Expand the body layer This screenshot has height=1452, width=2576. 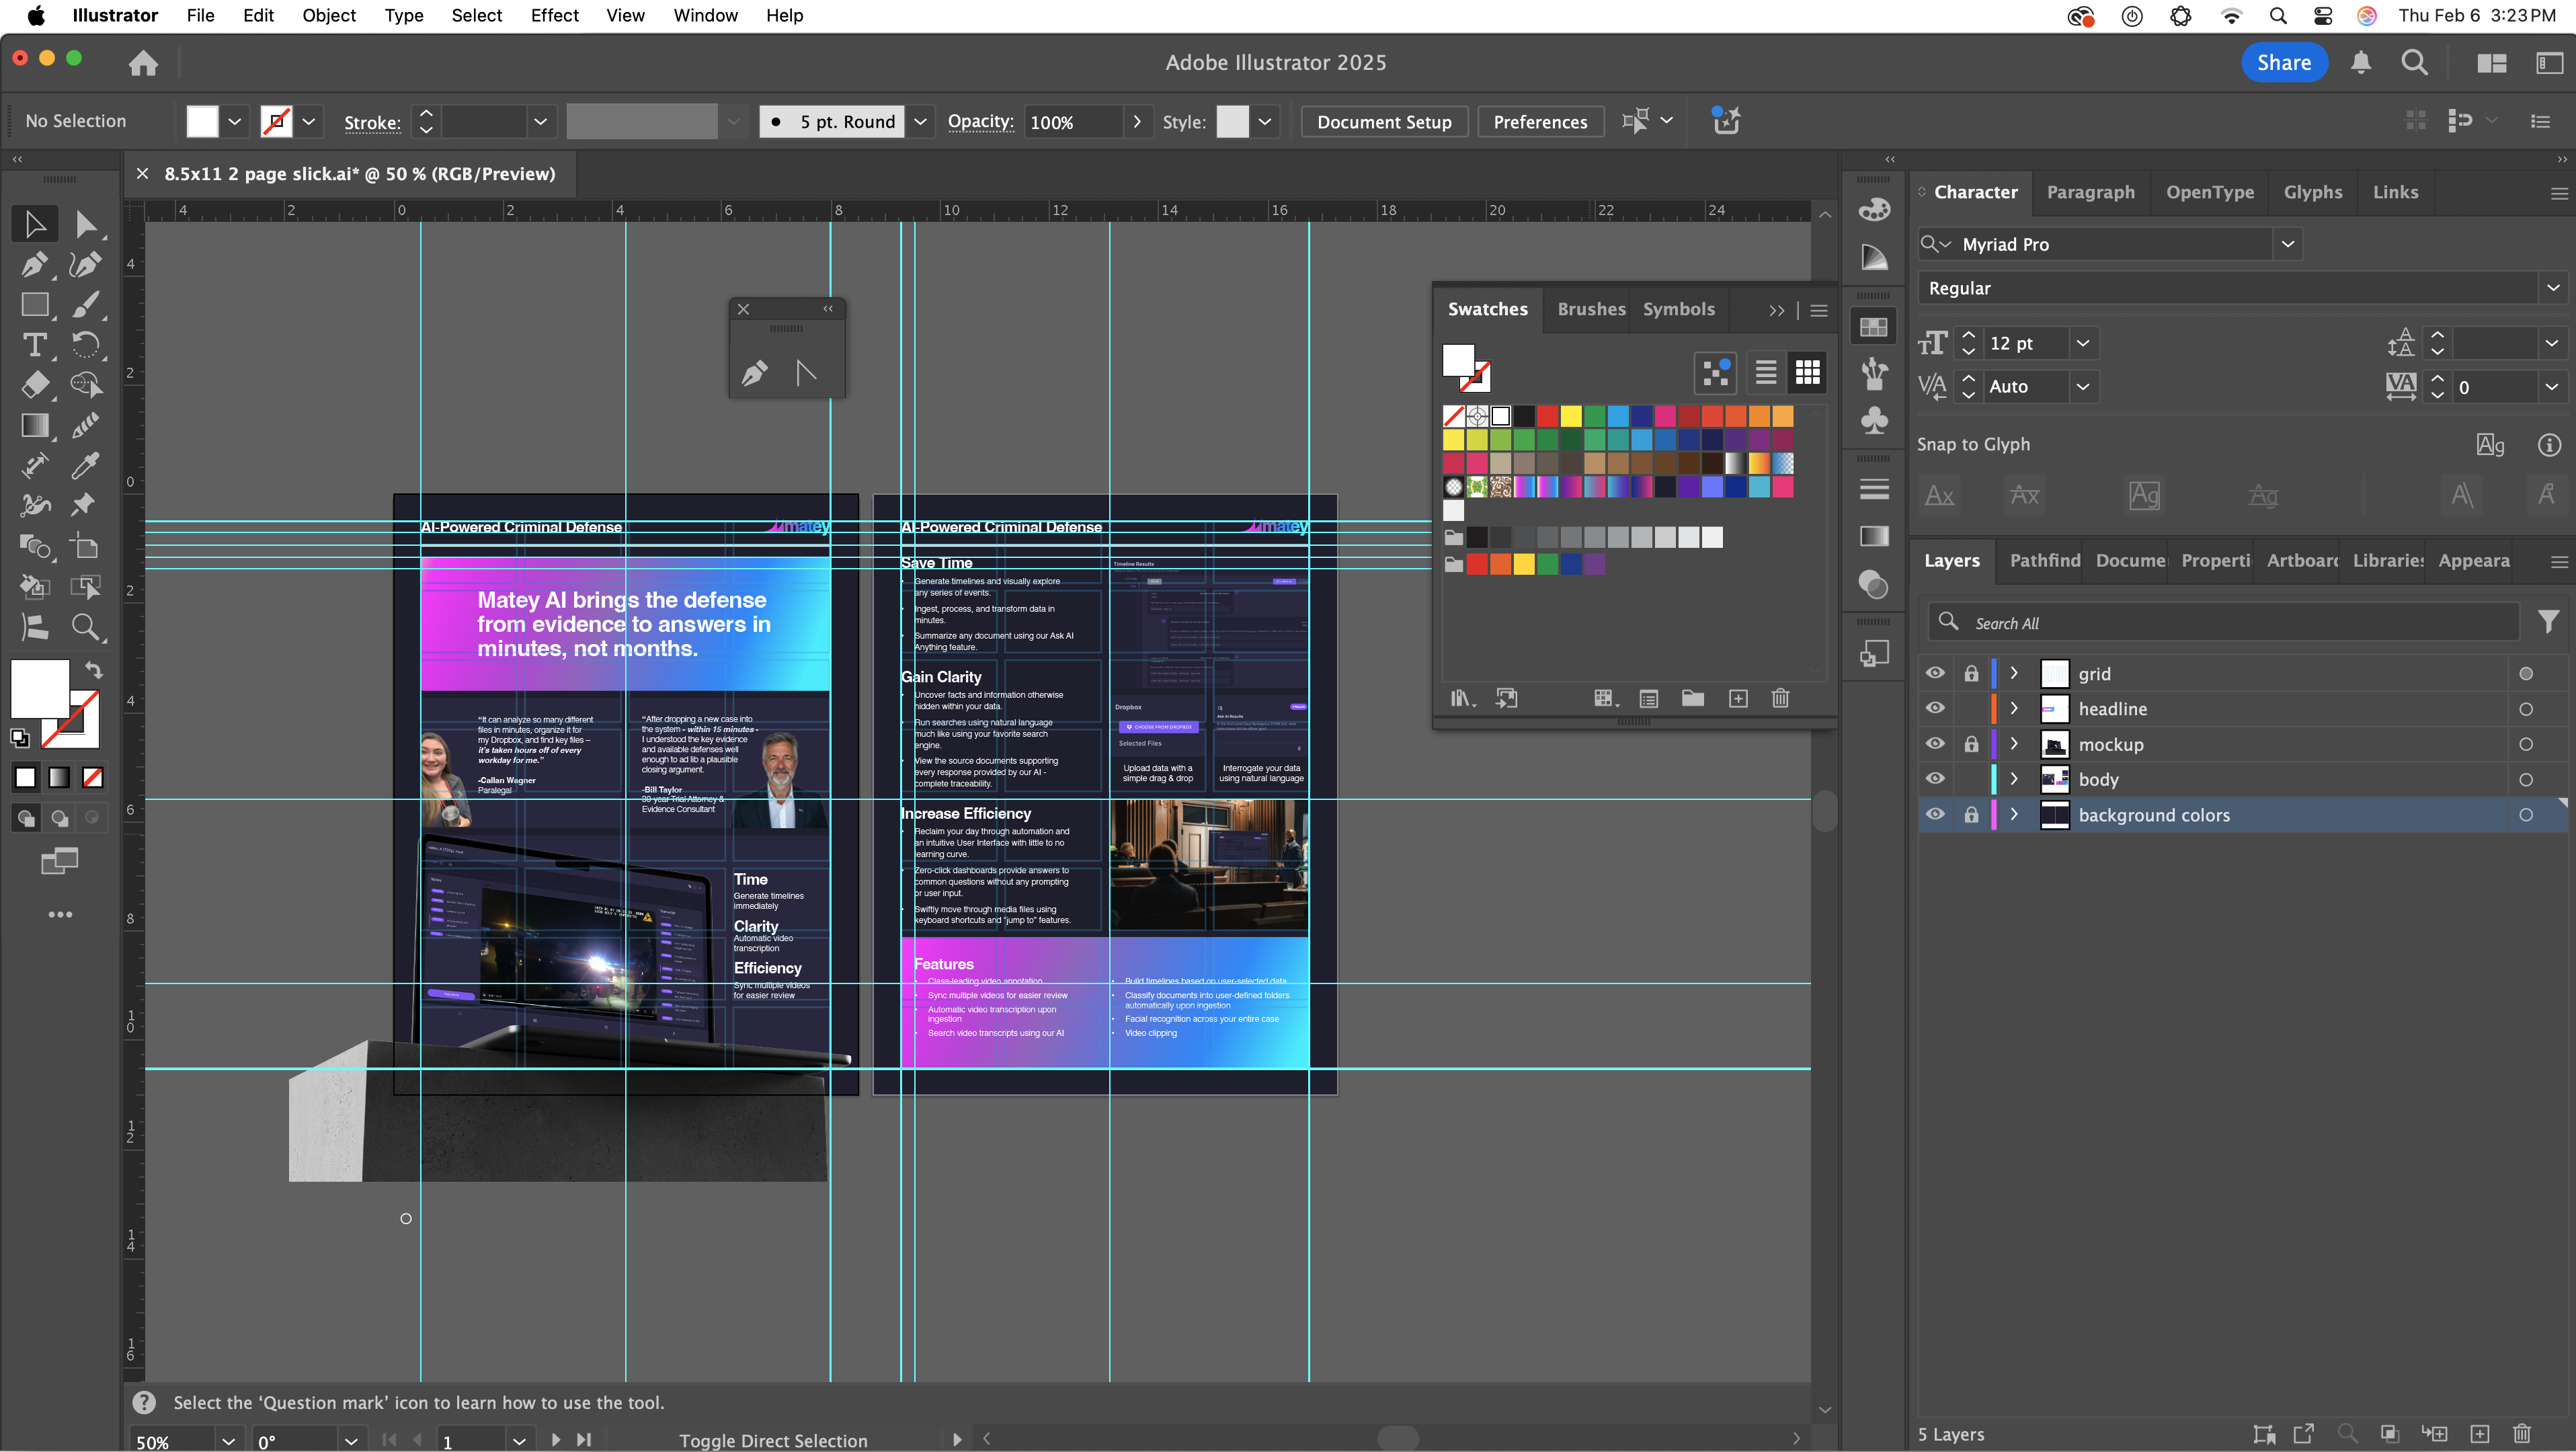click(2014, 779)
